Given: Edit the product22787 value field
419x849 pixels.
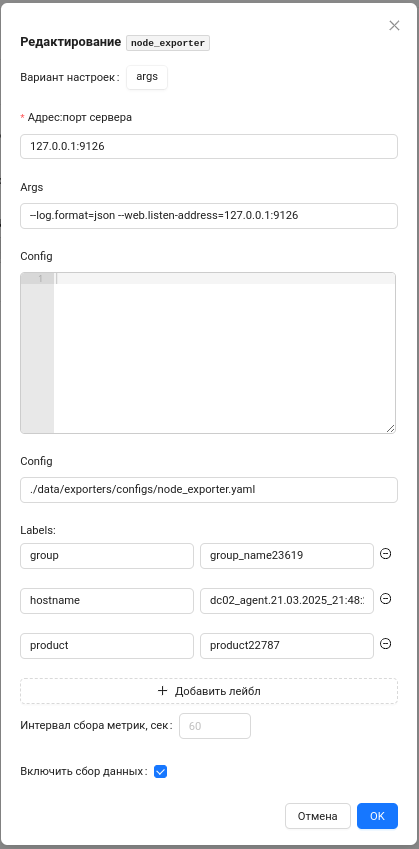Looking at the screenshot, I should tap(287, 645).
